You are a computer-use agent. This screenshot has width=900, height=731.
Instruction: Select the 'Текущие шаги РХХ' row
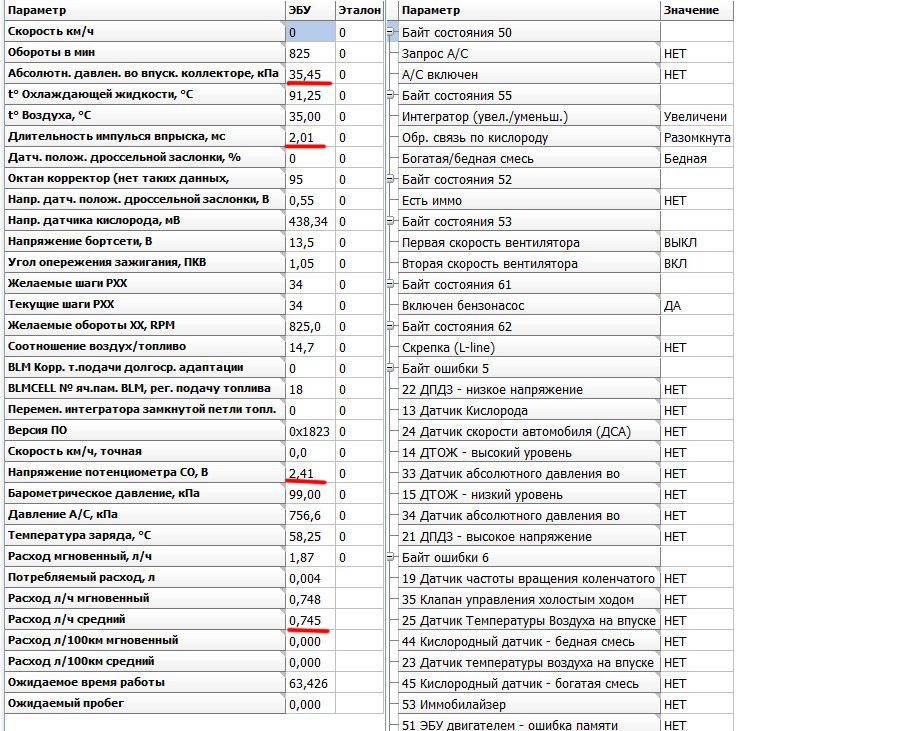tap(145, 305)
